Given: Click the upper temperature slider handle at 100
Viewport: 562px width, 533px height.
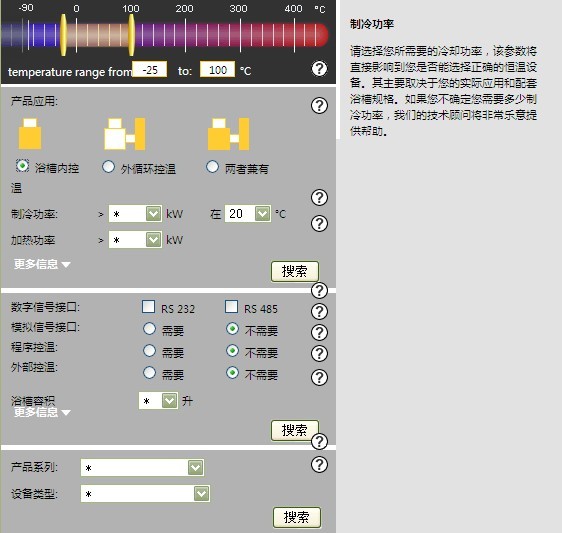Looking at the screenshot, I should pyautogui.click(x=132, y=35).
